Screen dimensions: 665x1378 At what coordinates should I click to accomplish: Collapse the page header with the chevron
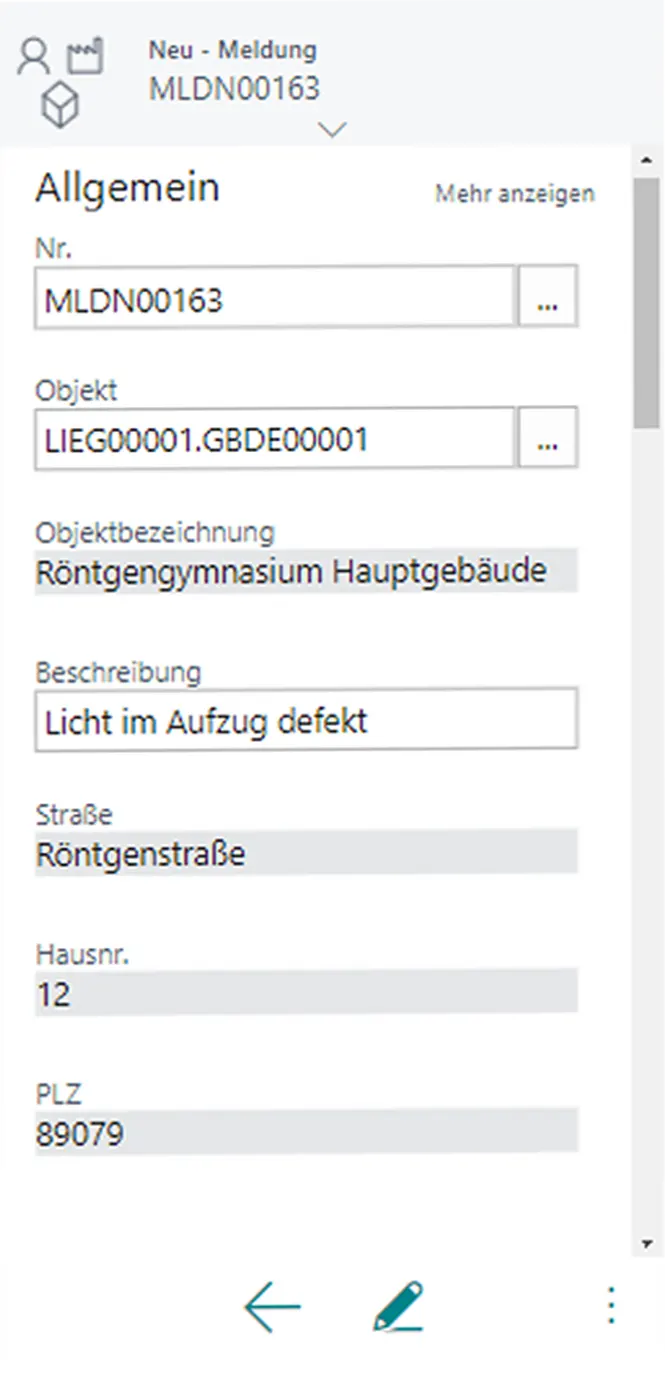[331, 130]
